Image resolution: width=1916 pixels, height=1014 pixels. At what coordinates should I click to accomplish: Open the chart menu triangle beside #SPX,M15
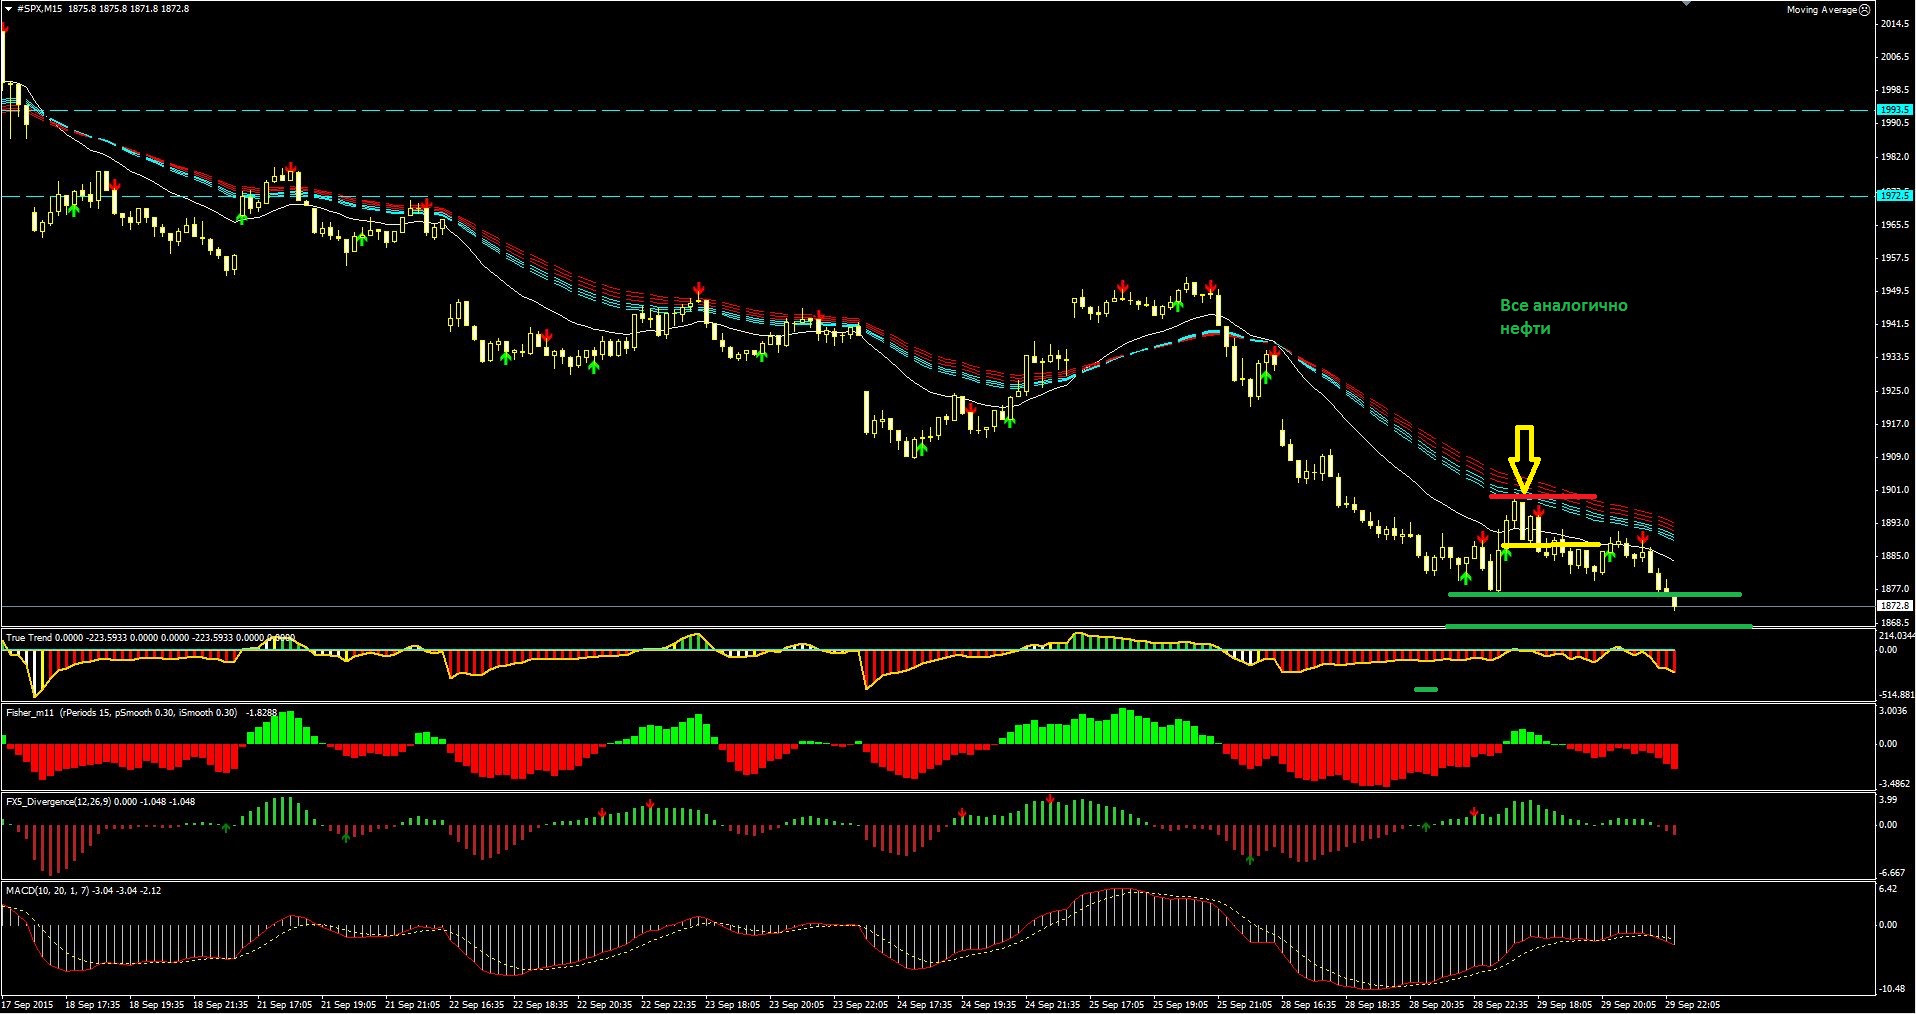(x=9, y=8)
